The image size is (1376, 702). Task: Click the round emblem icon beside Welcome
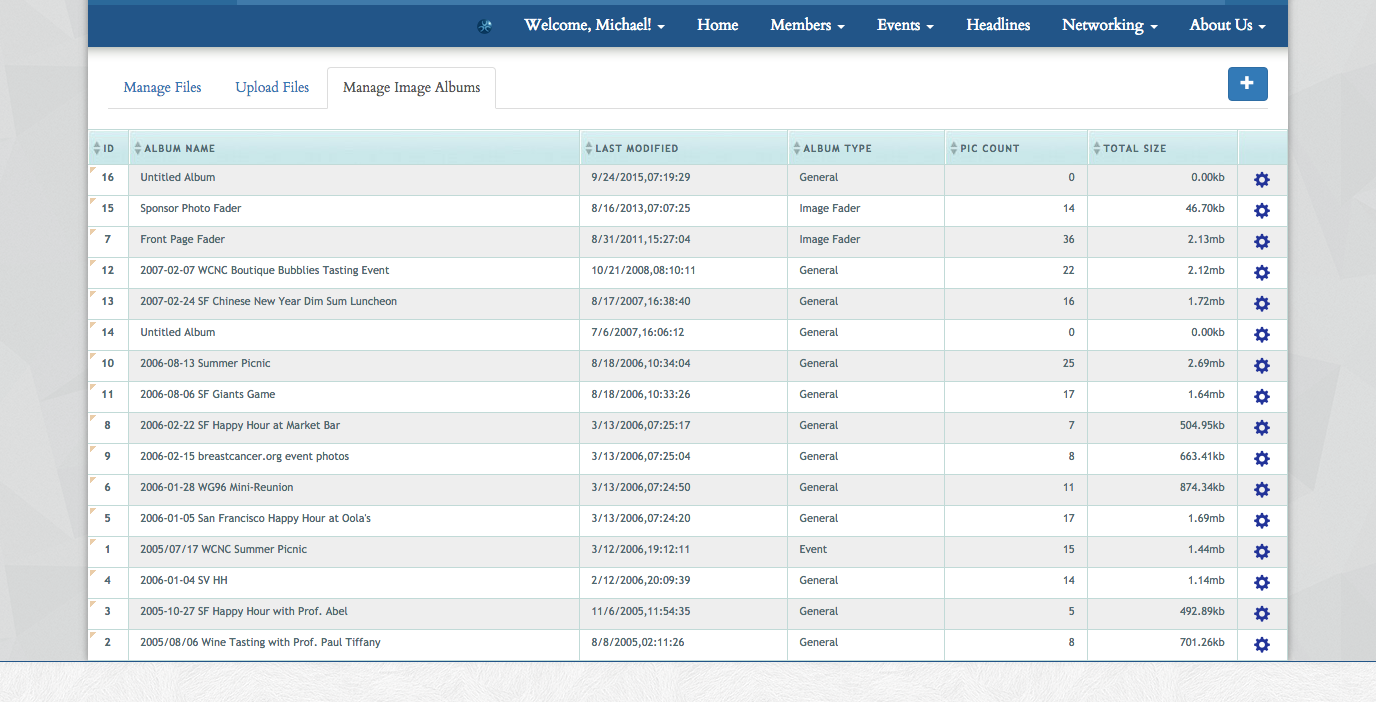tap(485, 26)
